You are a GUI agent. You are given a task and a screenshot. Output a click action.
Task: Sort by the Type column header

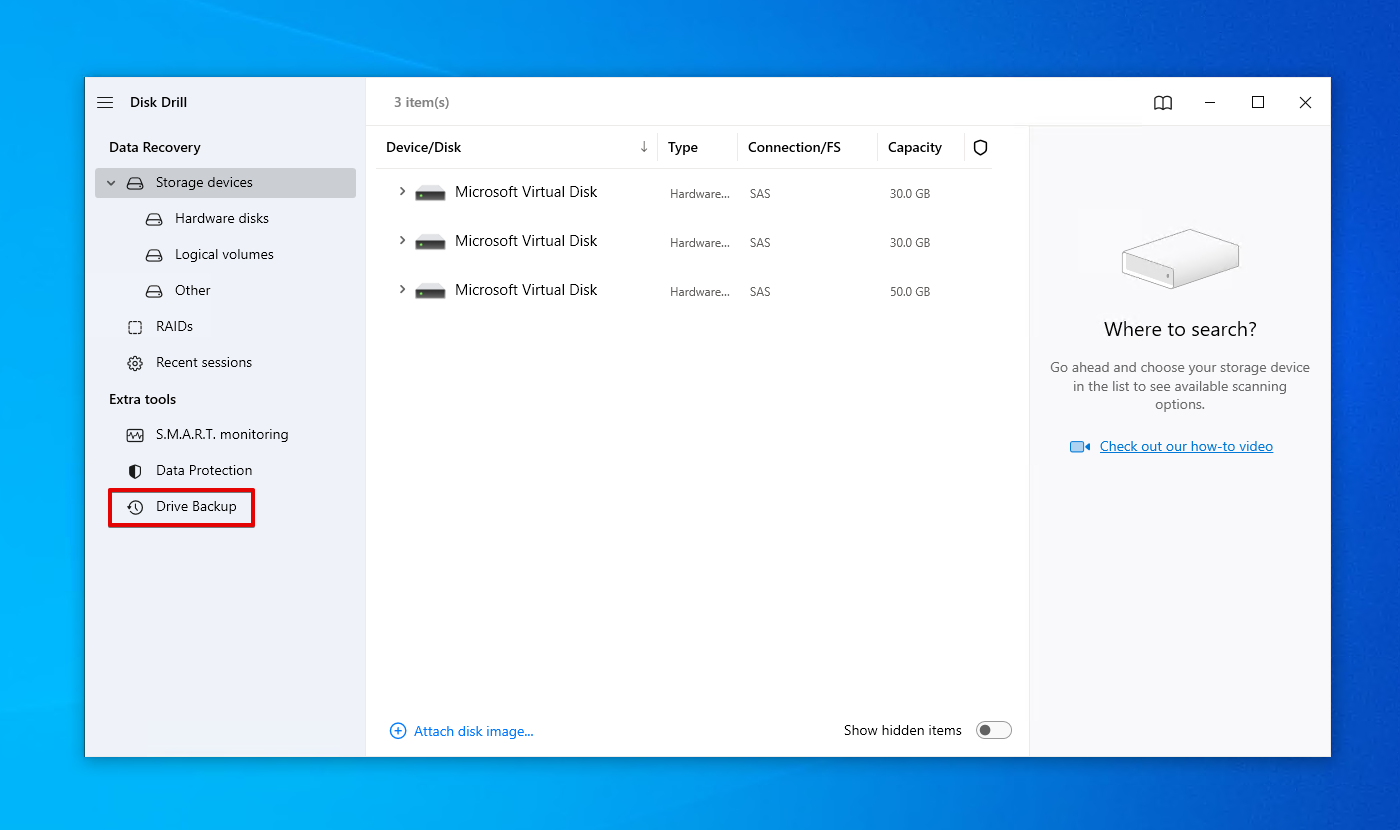683,147
